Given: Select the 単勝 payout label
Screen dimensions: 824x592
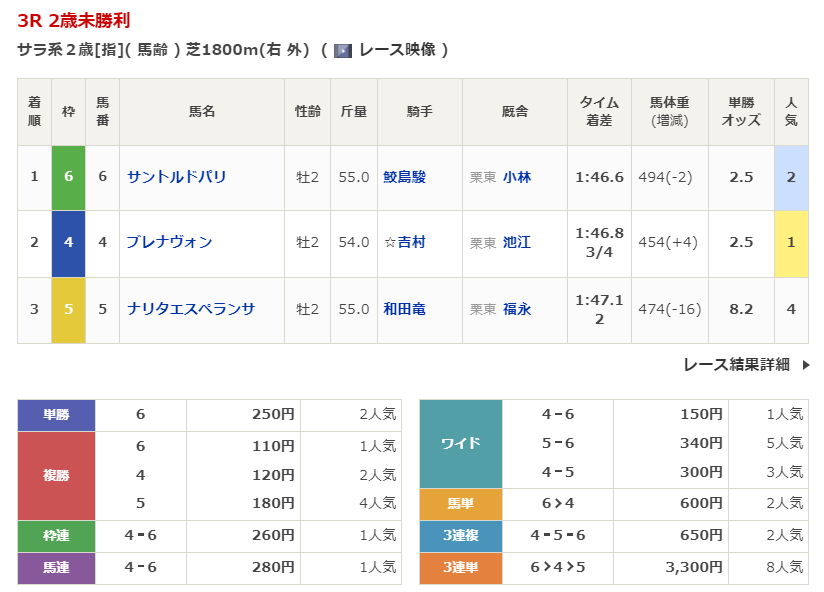Looking at the screenshot, I should pos(57,415).
